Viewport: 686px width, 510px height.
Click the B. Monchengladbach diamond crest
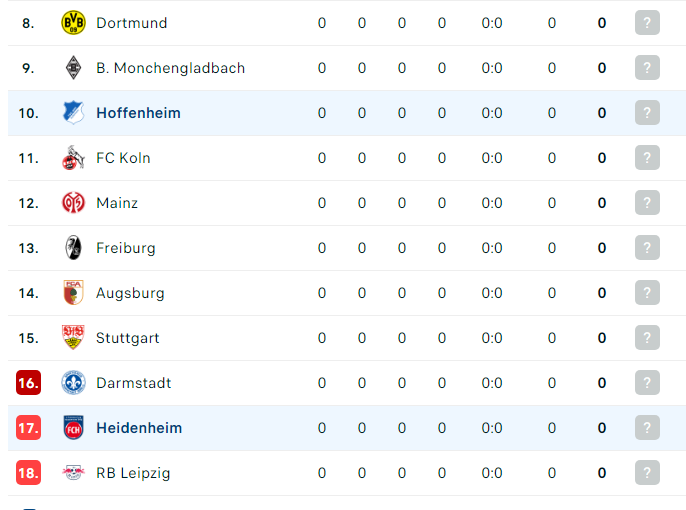point(73,68)
